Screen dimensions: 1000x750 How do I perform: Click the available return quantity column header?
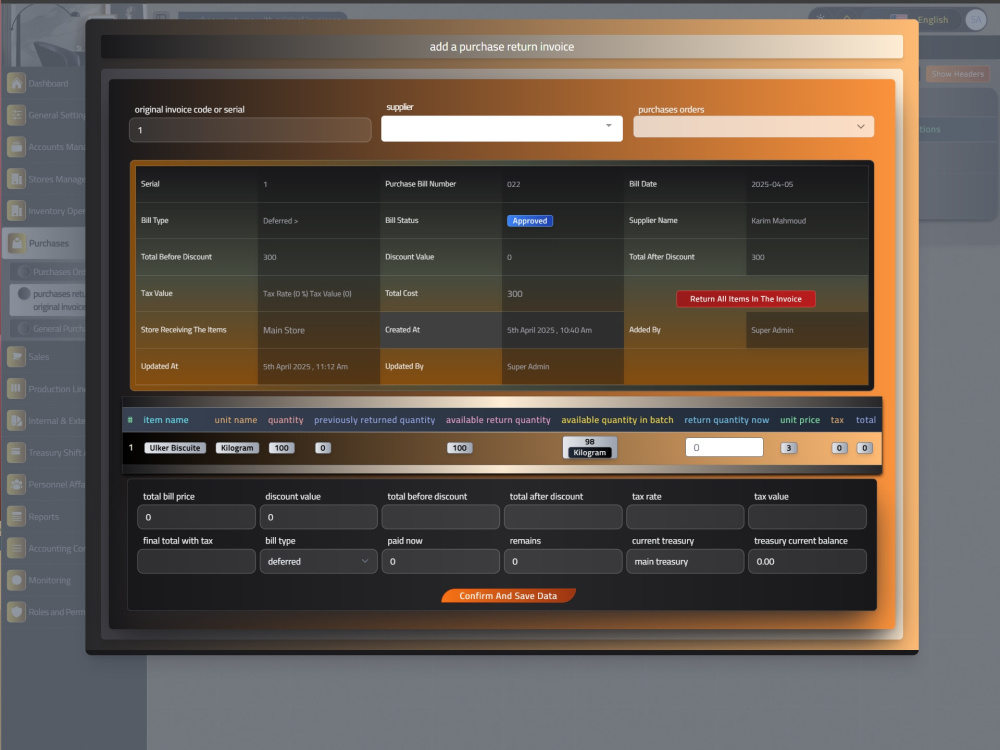pos(498,420)
